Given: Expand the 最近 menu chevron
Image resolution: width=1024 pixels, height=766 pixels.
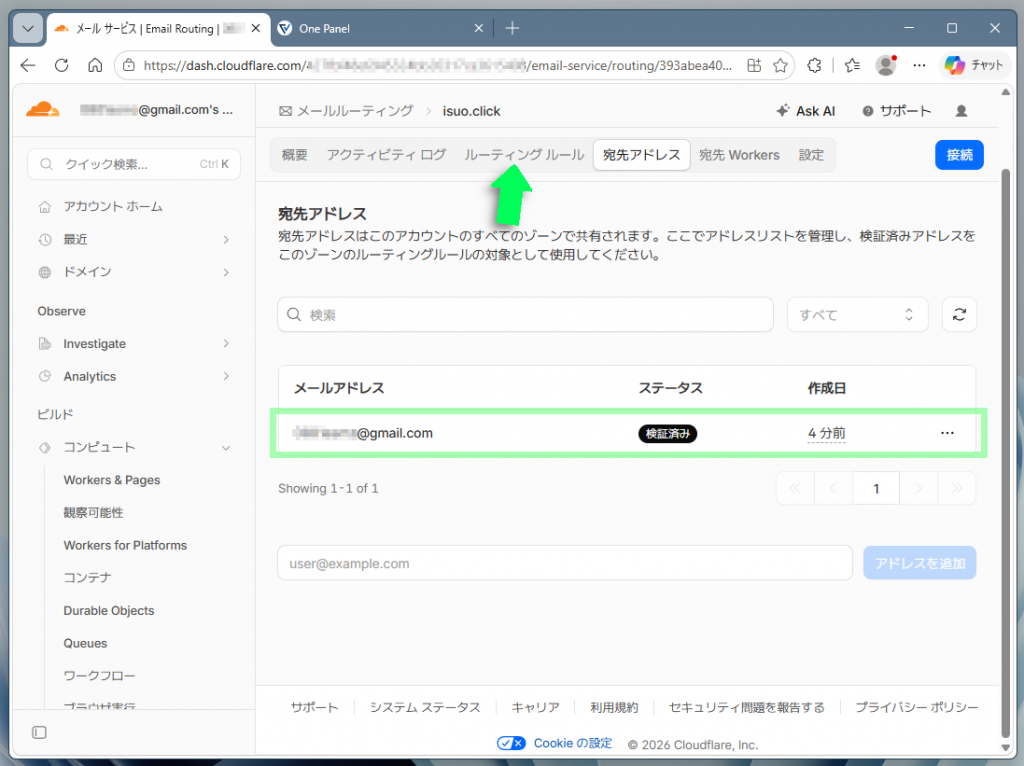Looking at the screenshot, I should coord(226,240).
